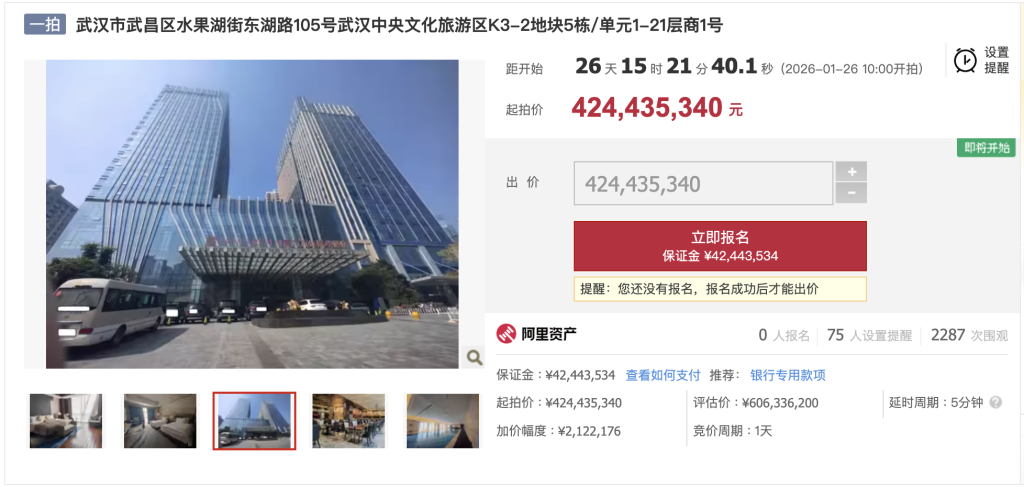The height and width of the screenshot is (487, 1024).
Task: Click the 即将开始 status tag
Action: (x=986, y=148)
